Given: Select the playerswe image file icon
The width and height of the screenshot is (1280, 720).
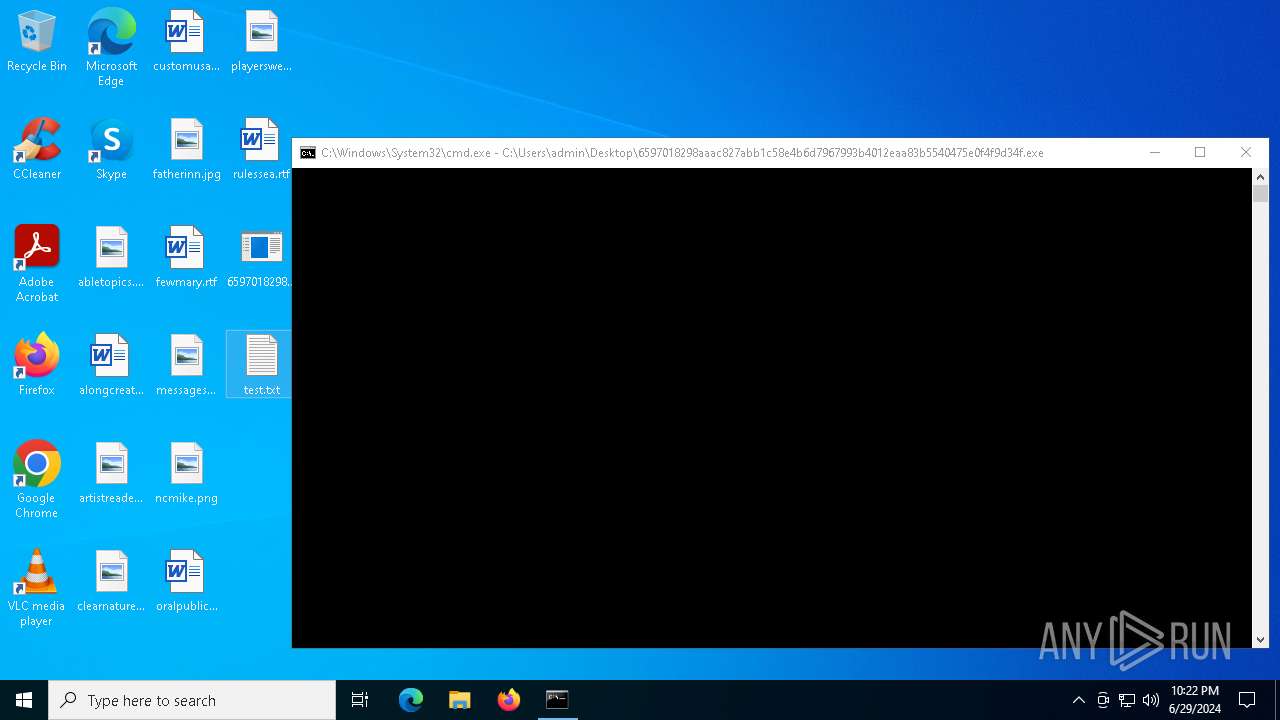Looking at the screenshot, I should coord(261,42).
